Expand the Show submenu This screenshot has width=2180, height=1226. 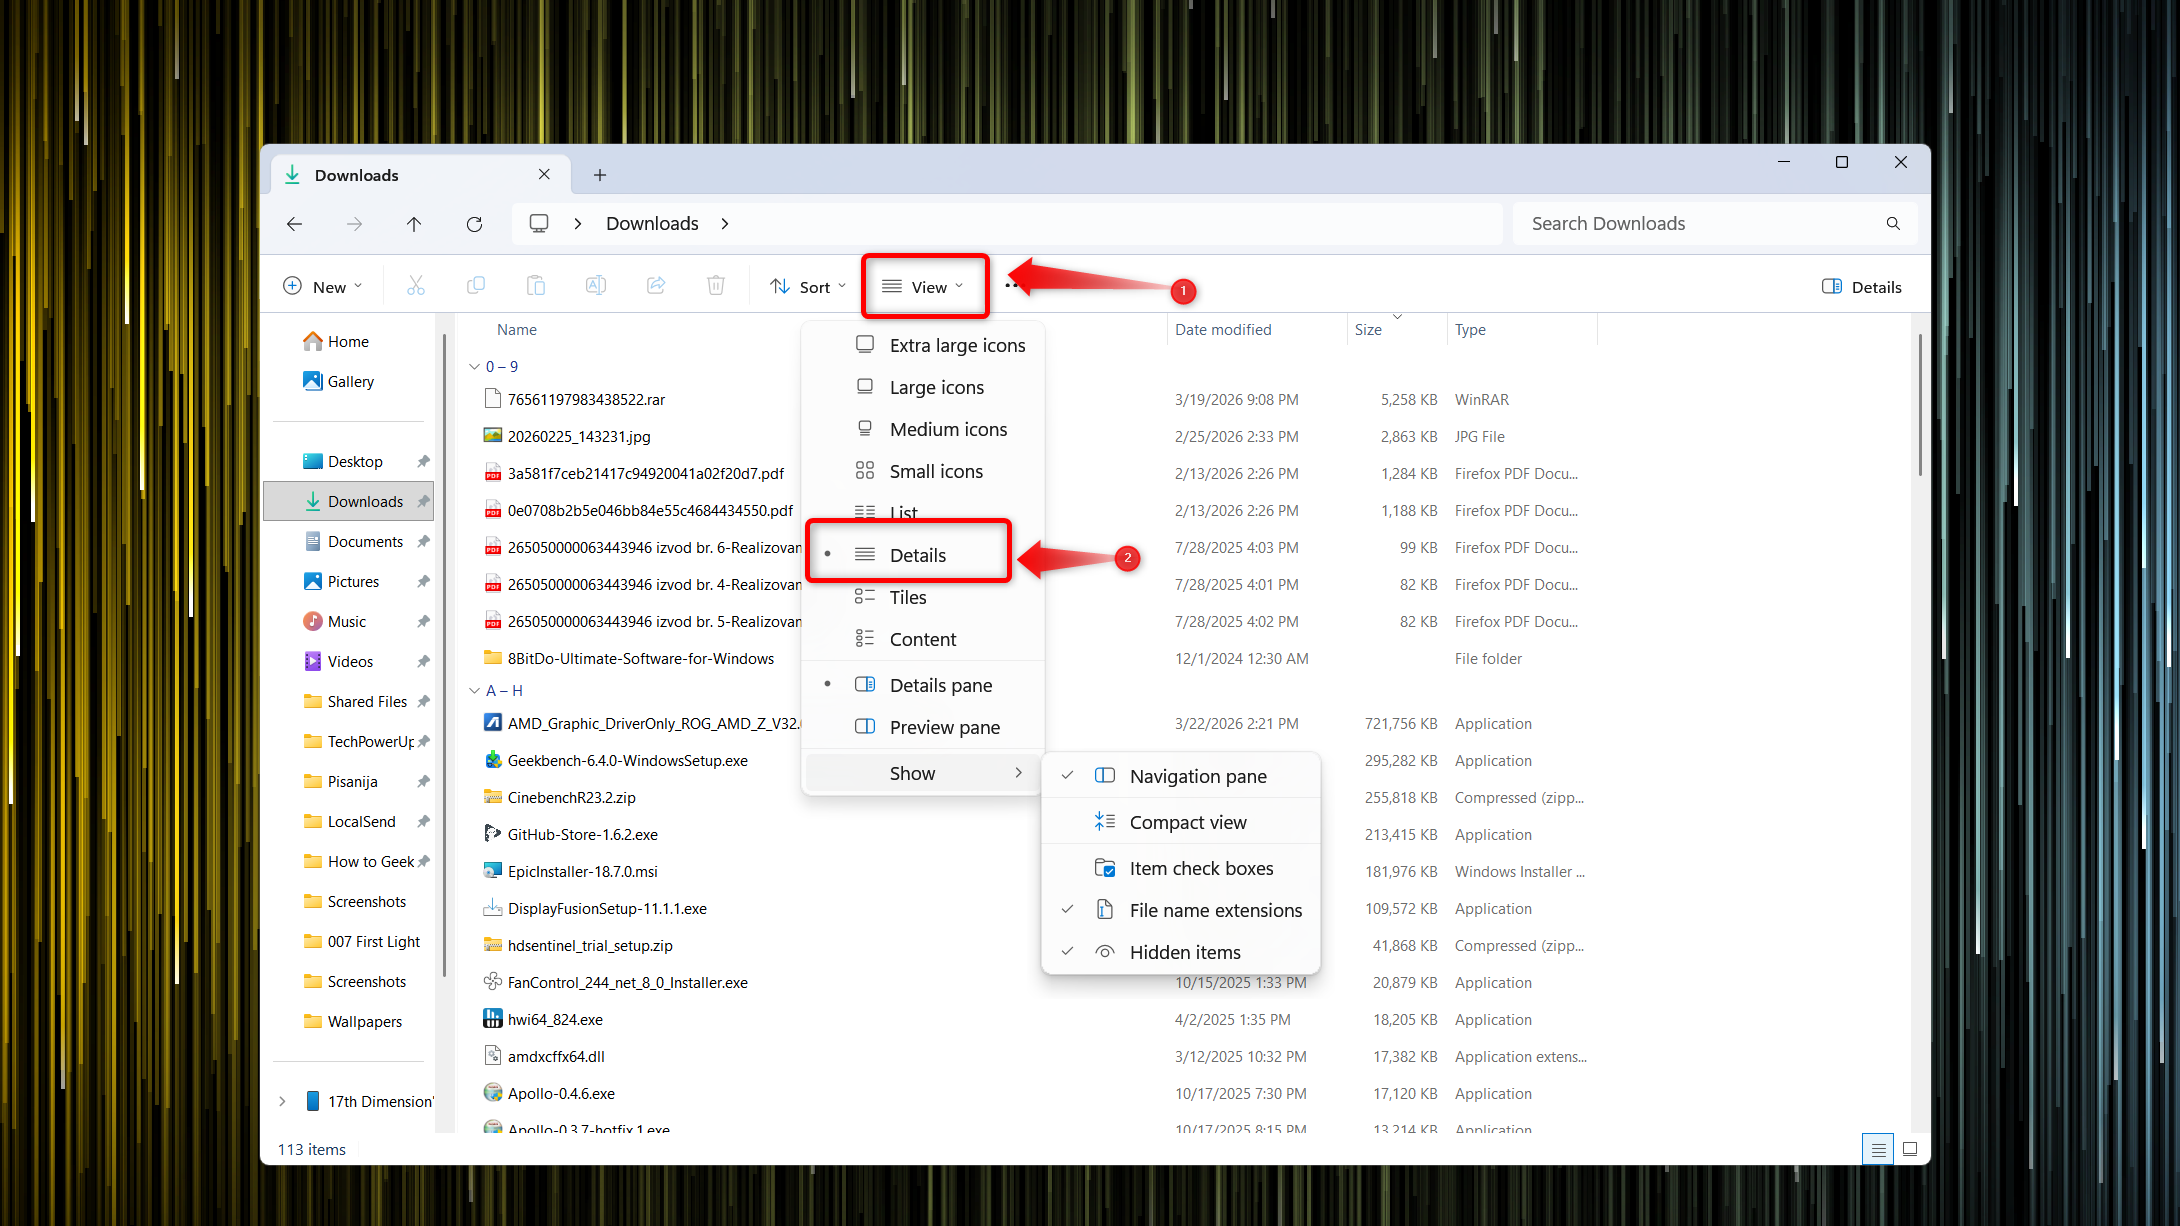(923, 773)
